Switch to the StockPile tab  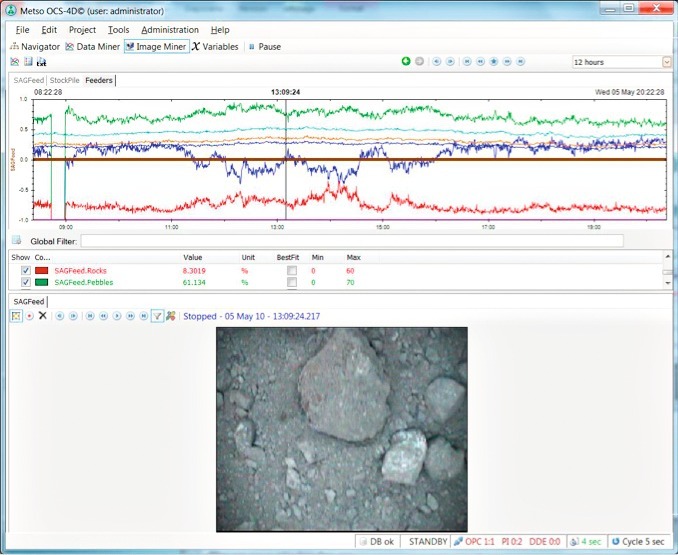click(64, 80)
